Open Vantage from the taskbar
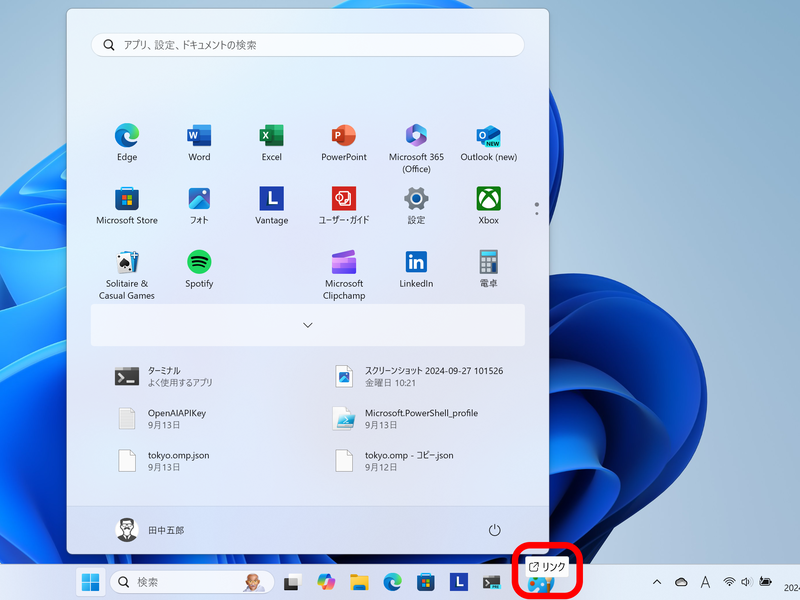This screenshot has width=800, height=600. click(x=459, y=582)
